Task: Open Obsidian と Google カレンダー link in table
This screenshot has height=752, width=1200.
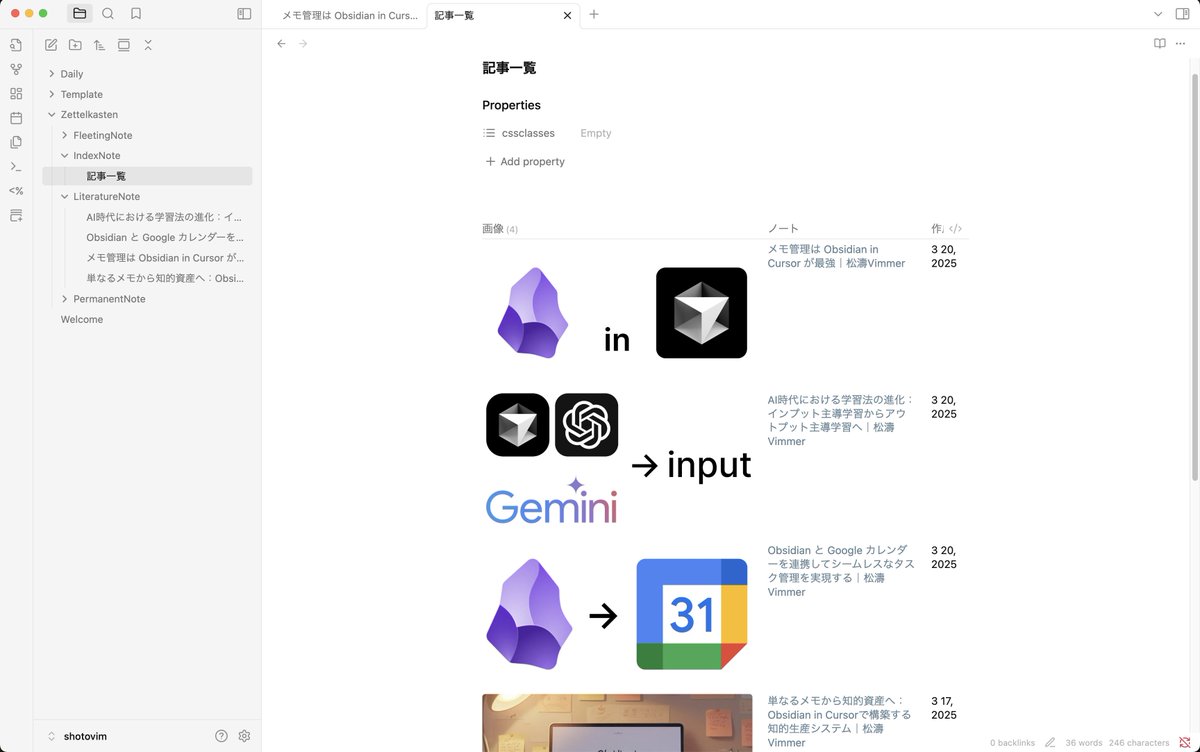Action: tap(841, 571)
